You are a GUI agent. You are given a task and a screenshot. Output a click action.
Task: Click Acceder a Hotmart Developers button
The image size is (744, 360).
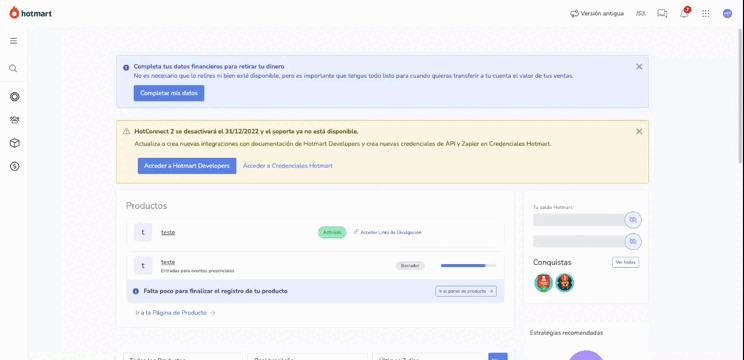[187, 166]
